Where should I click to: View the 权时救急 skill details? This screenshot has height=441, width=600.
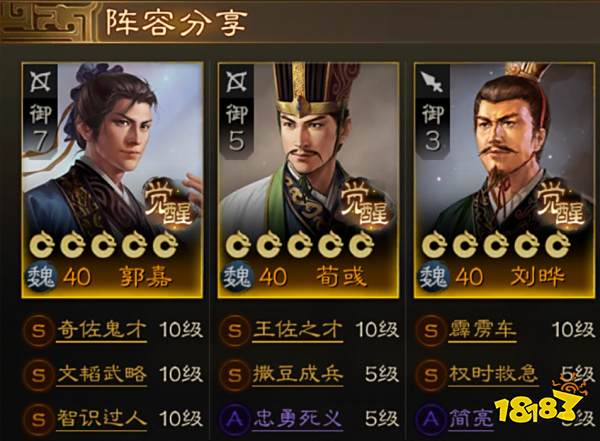tap(494, 374)
